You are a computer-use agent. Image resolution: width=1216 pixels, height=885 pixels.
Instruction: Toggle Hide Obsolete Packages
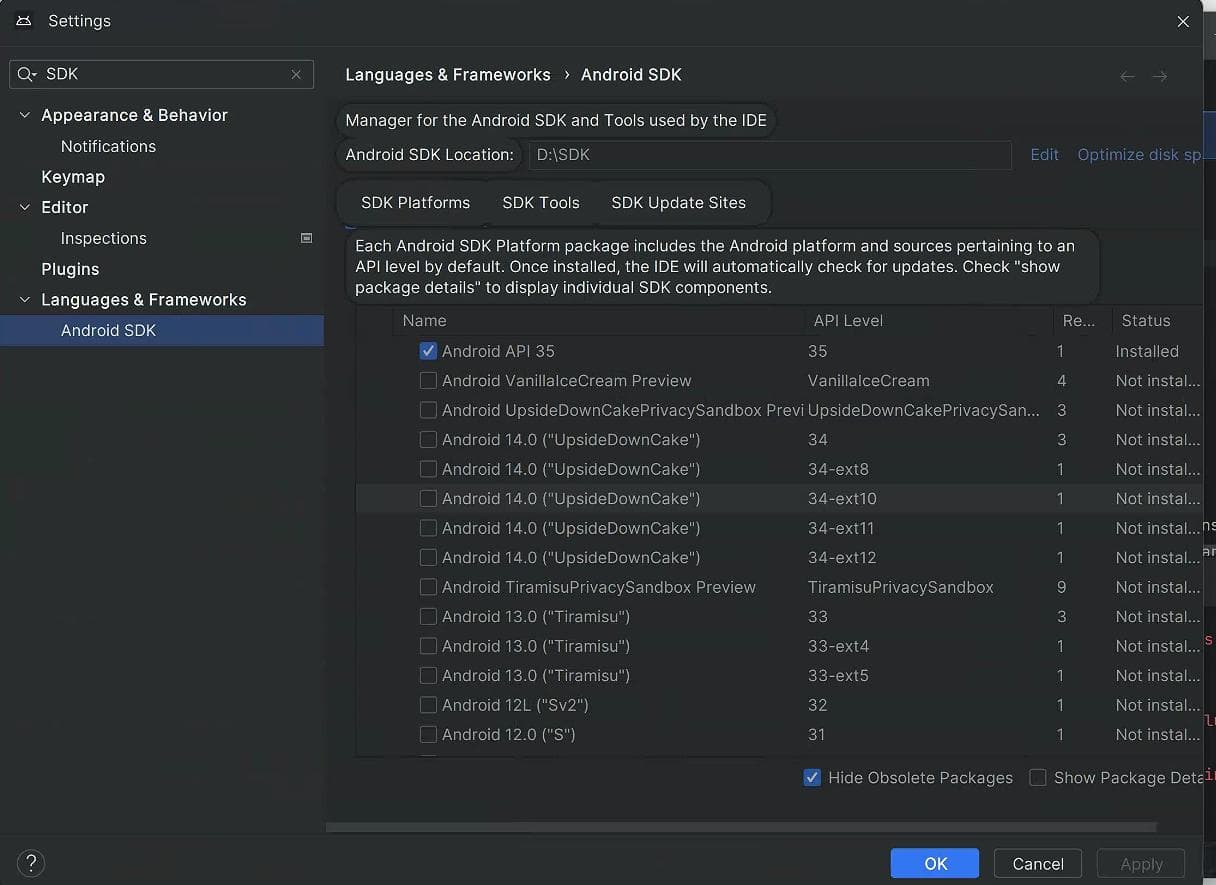click(x=812, y=777)
